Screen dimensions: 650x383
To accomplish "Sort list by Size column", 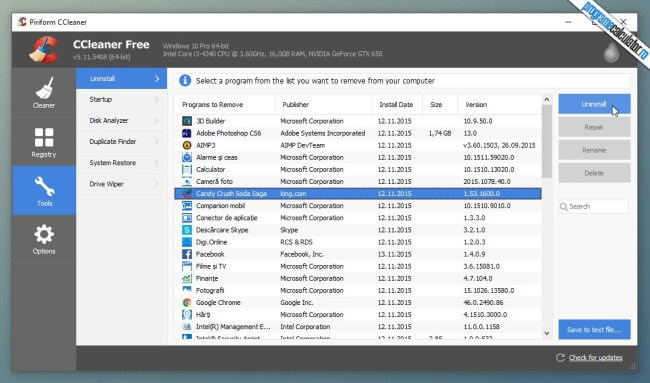I will click(x=440, y=104).
